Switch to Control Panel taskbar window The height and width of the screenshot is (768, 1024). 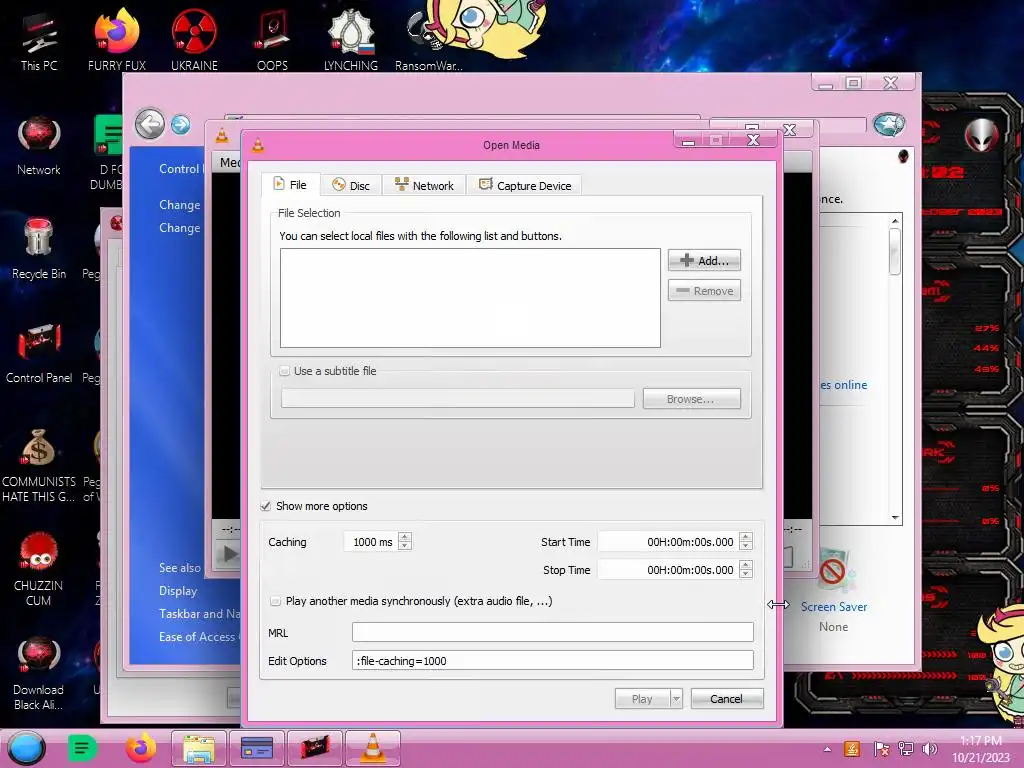pyautogui.click(x=315, y=748)
